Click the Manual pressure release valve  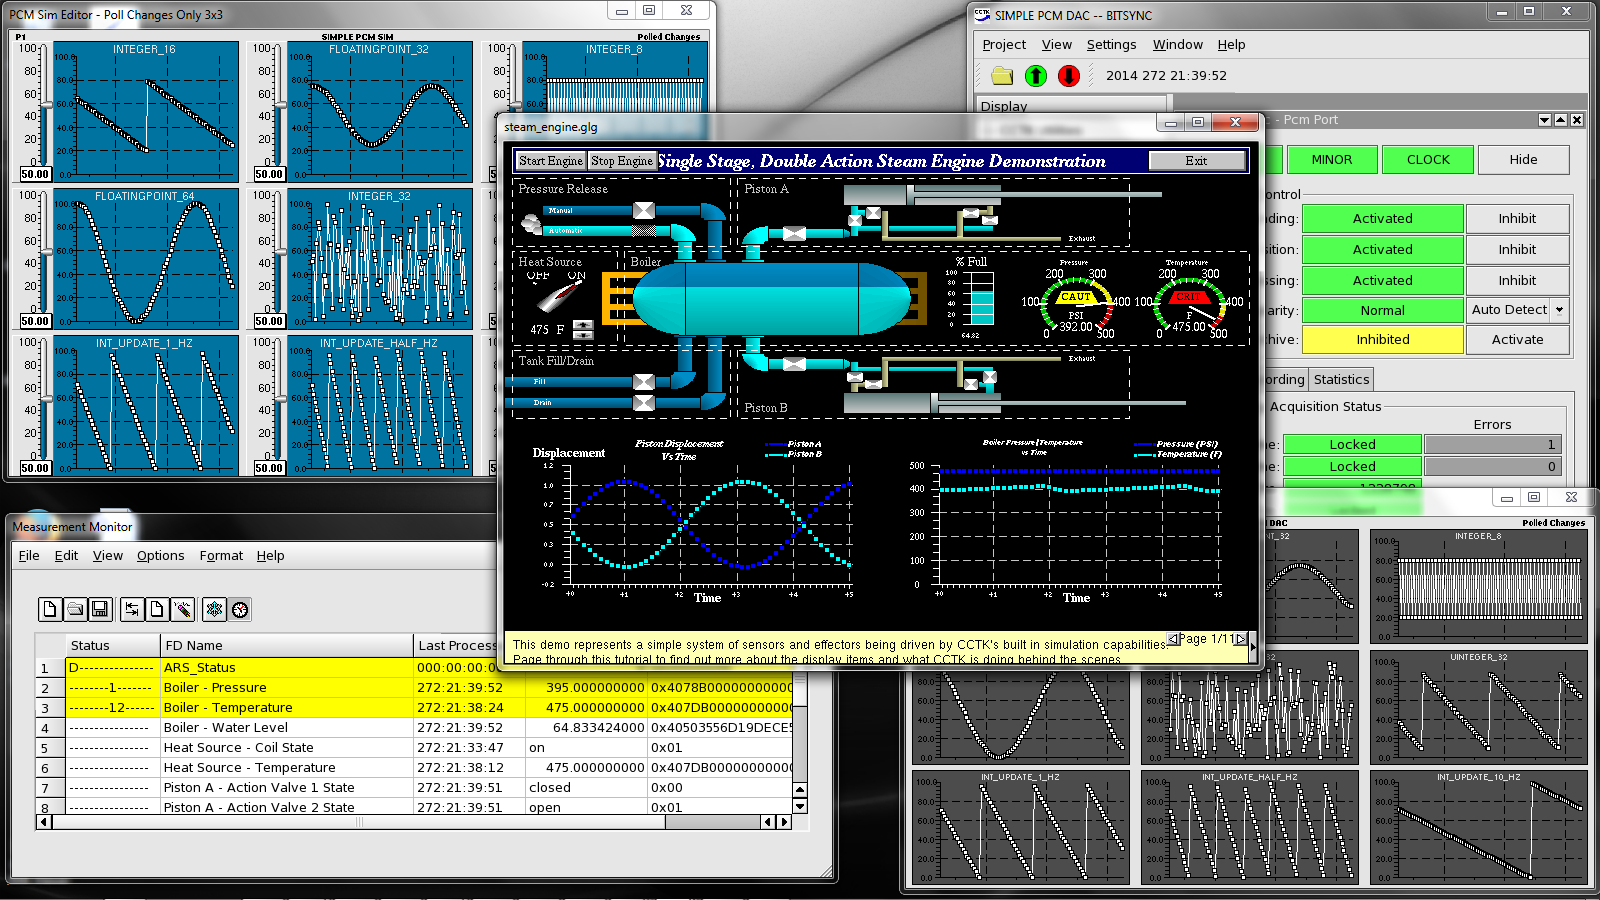[x=644, y=210]
